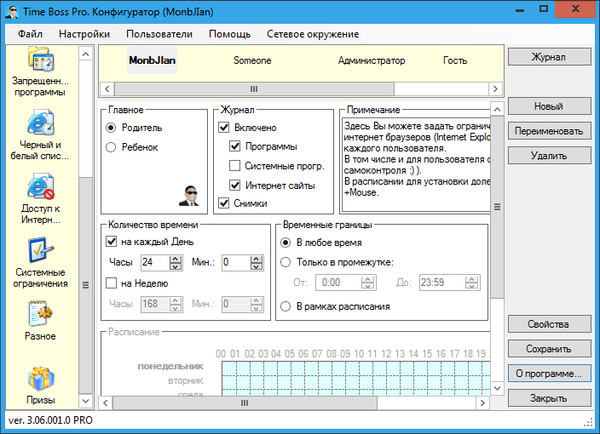The image size is (600, 434).
Task: Toggle the на Неделю checkbox
Action: [111, 283]
